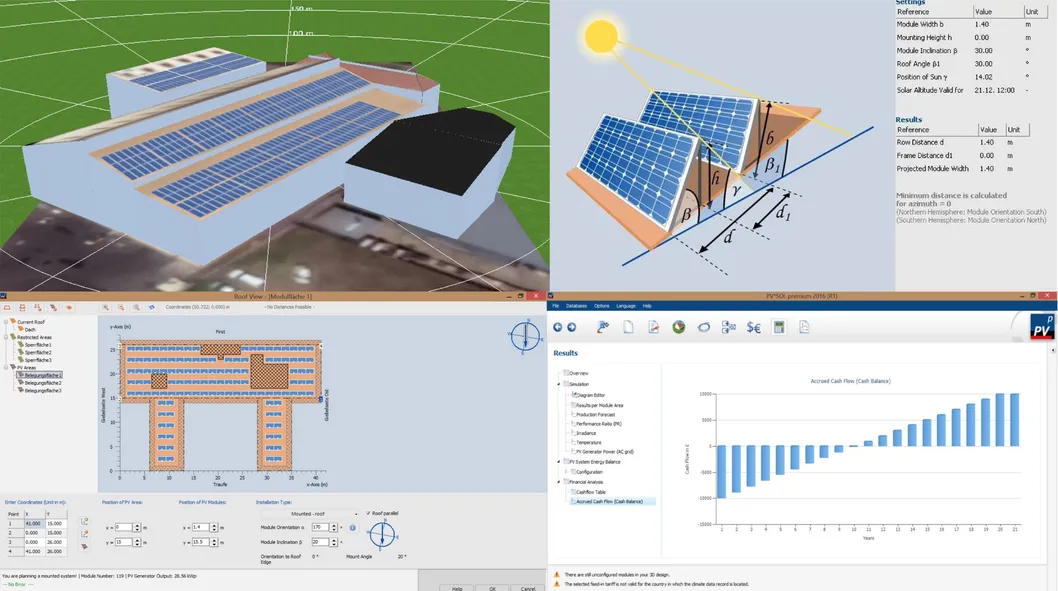Screen dimensions: 1058x591
Task: Open the Databases menu
Action: point(576,305)
